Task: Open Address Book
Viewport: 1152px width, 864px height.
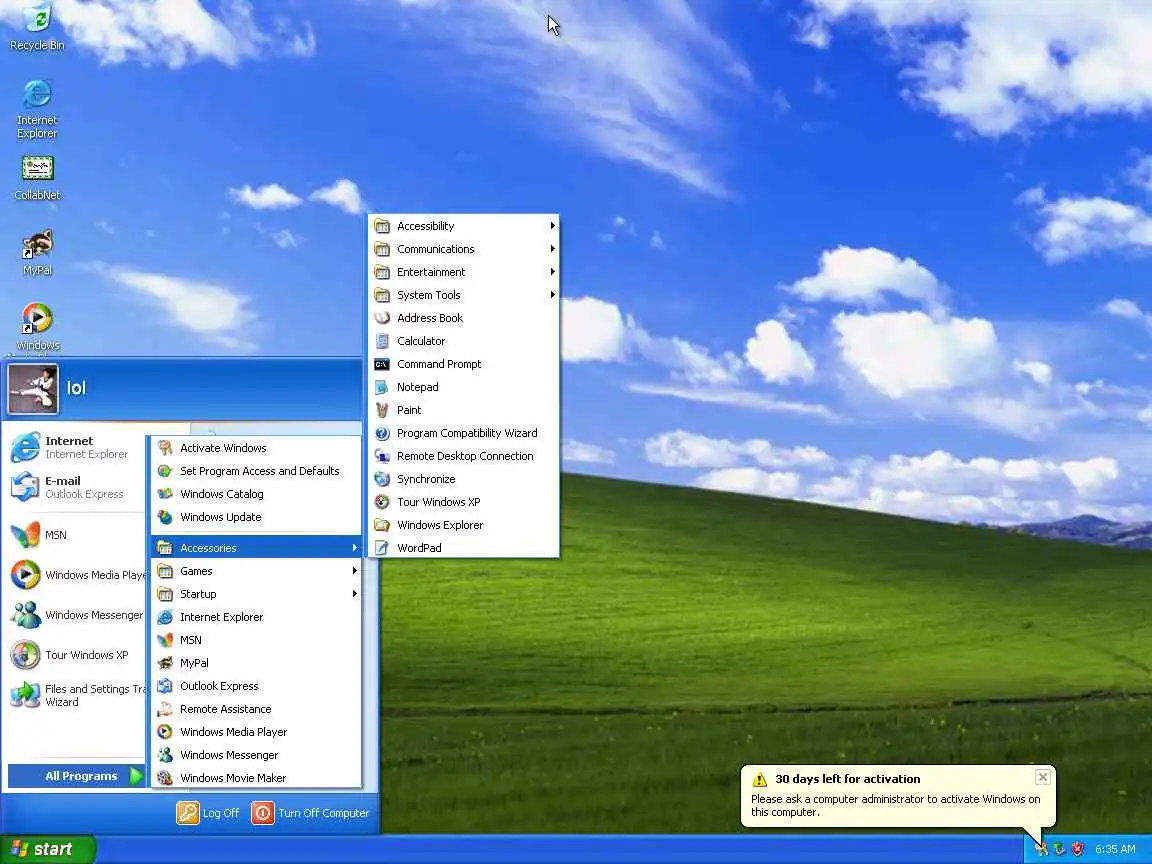Action: pyautogui.click(x=464, y=318)
